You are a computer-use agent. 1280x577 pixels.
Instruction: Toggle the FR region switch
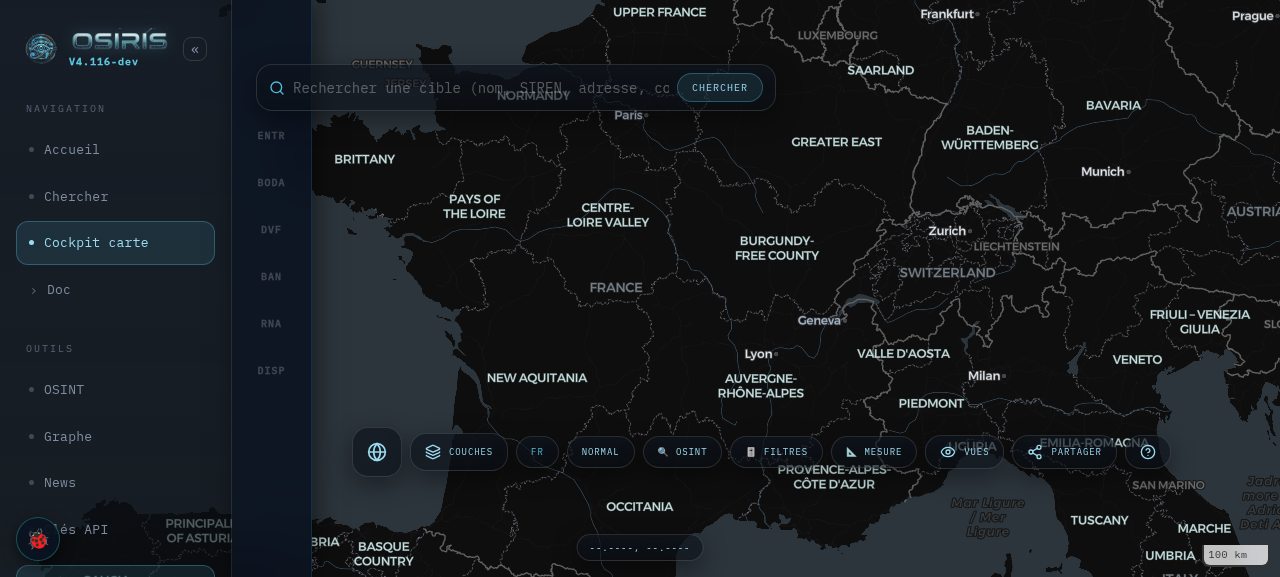[x=537, y=452]
